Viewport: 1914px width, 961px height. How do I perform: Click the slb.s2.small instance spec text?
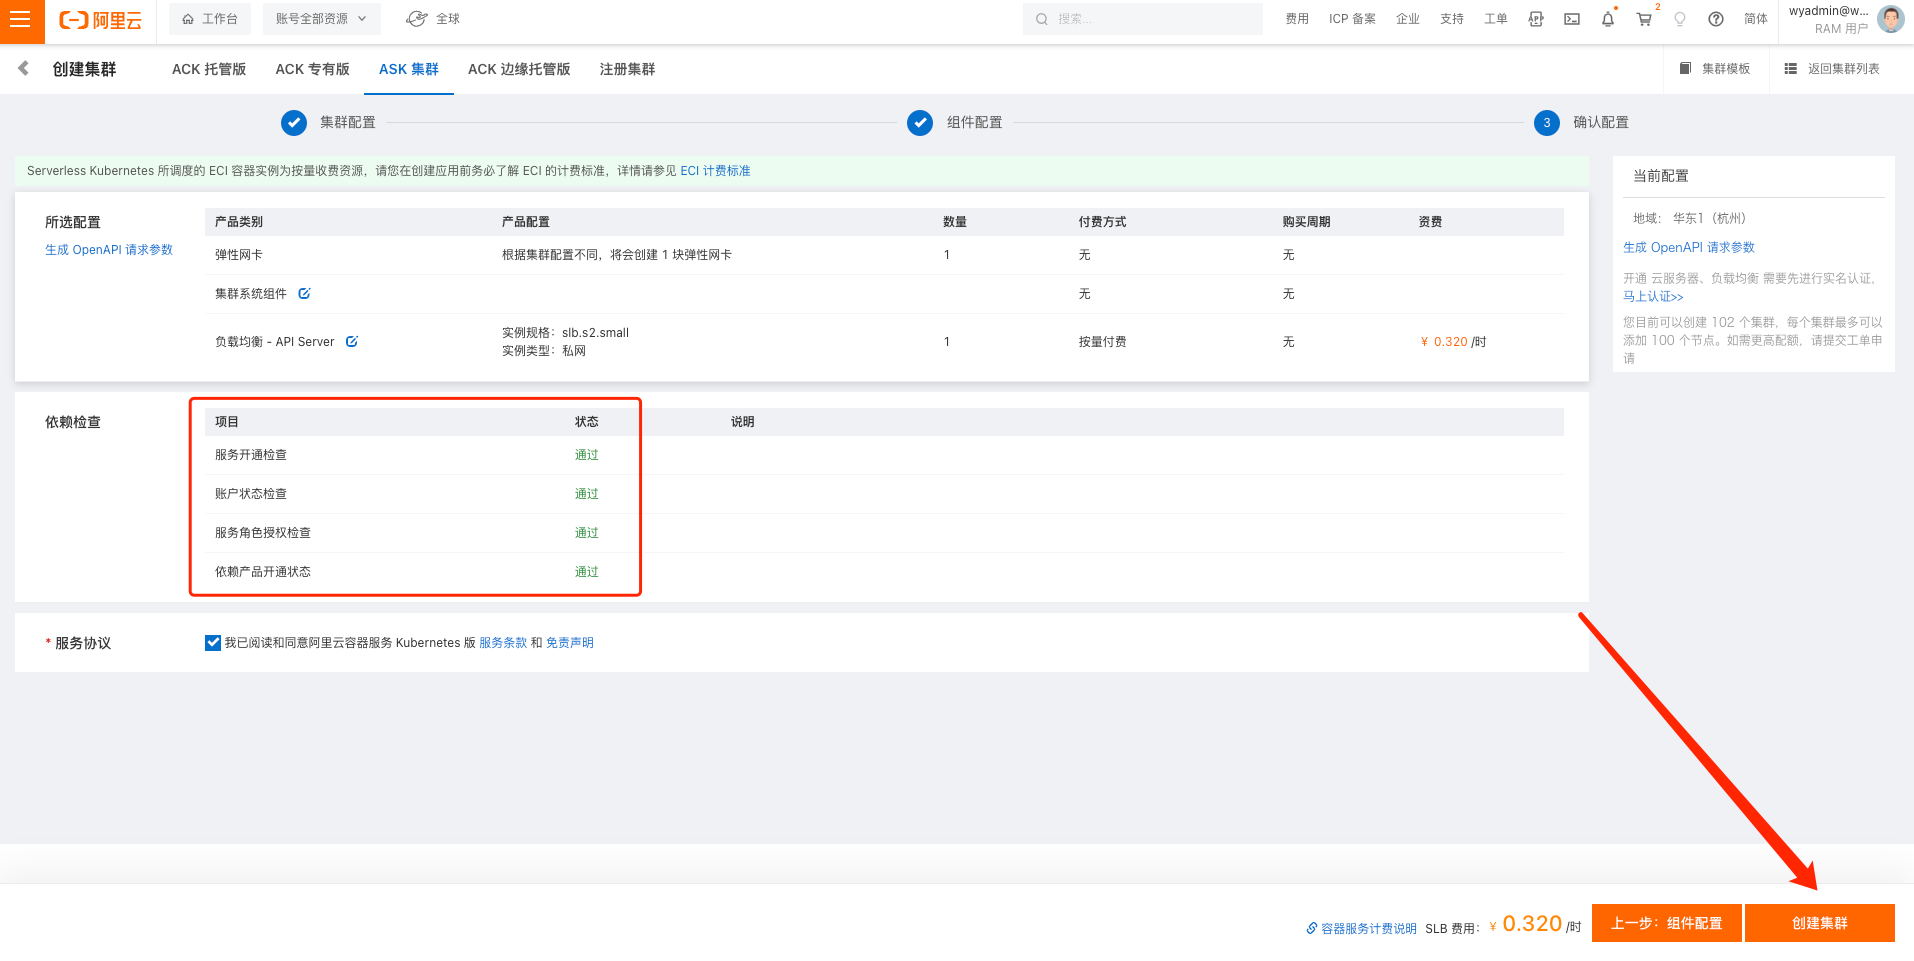click(x=595, y=333)
